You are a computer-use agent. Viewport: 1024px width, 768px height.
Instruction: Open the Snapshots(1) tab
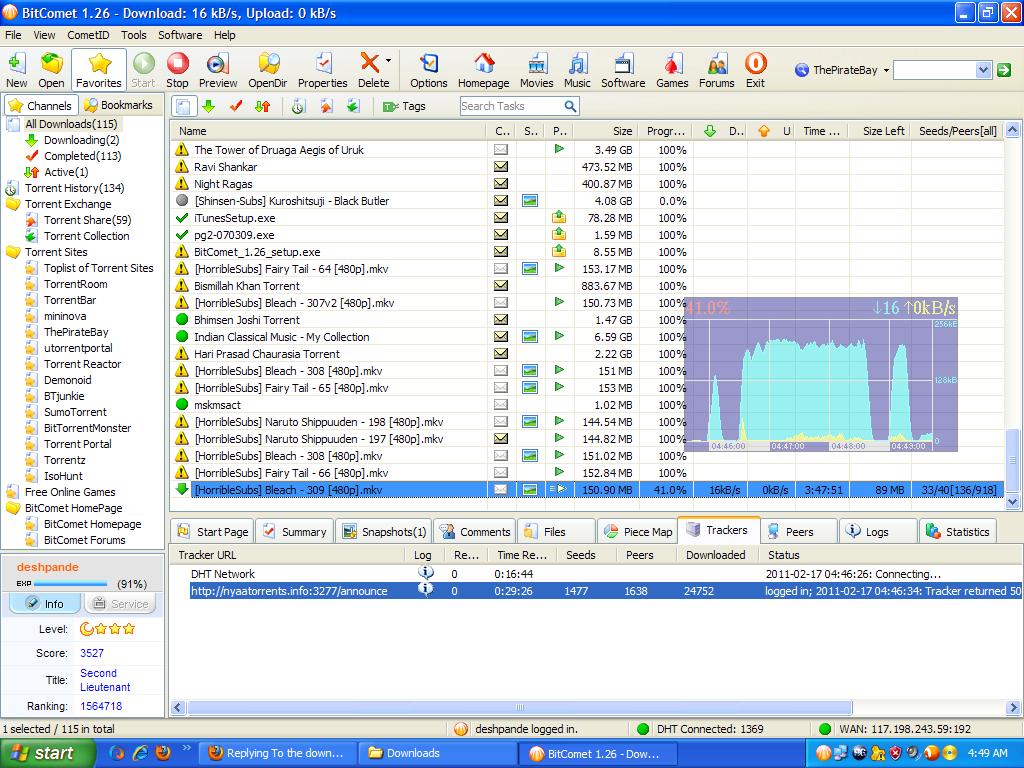[x=385, y=532]
